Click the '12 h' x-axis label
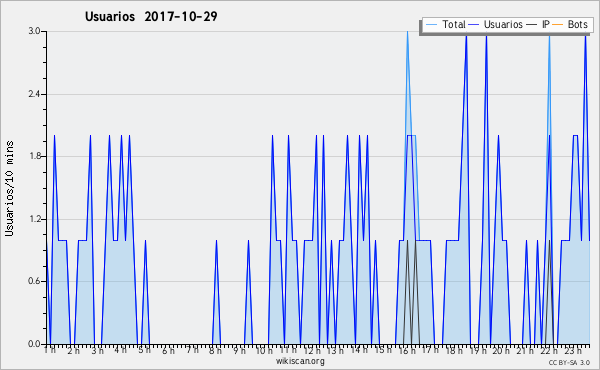 coord(312,350)
